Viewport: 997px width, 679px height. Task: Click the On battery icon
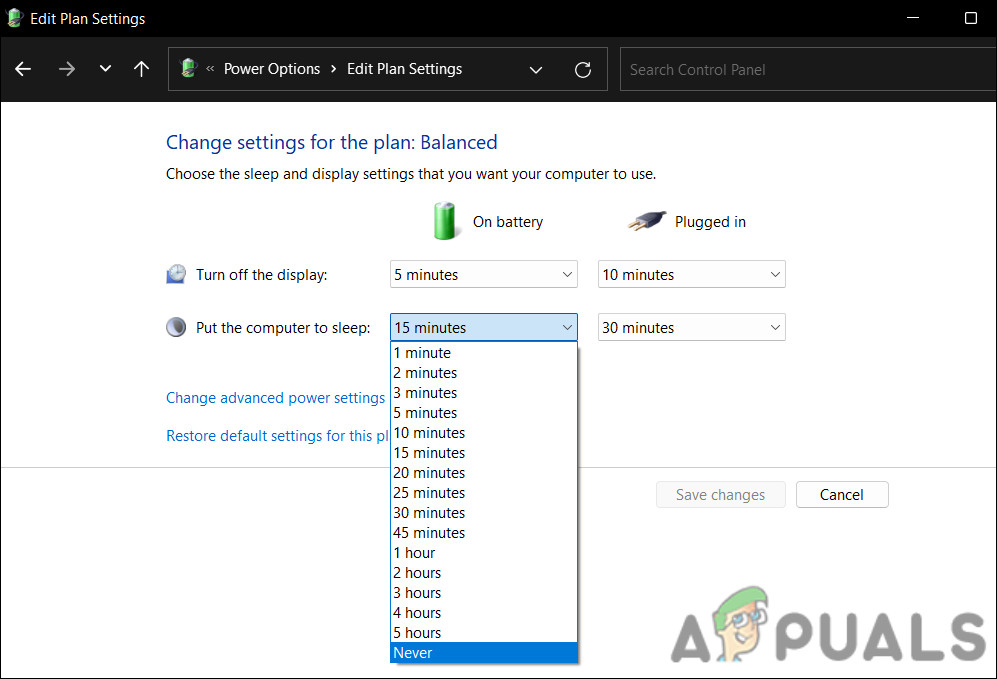(444, 221)
